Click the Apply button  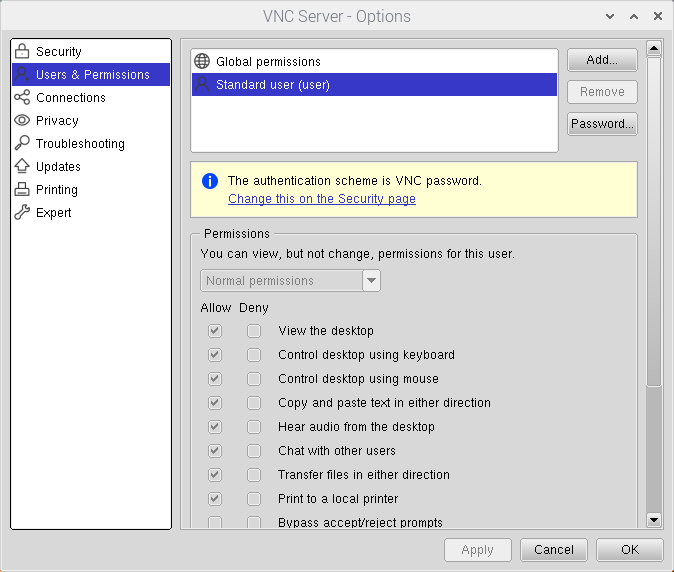478,550
